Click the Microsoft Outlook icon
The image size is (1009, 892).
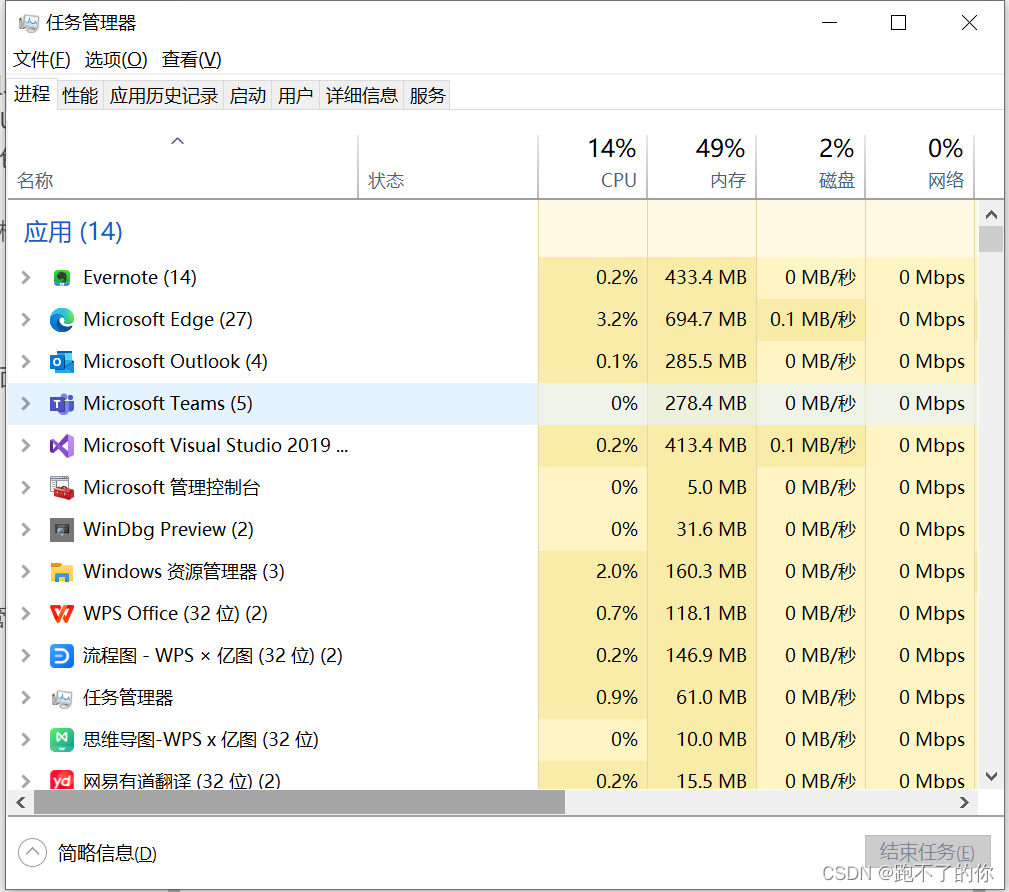coord(62,362)
